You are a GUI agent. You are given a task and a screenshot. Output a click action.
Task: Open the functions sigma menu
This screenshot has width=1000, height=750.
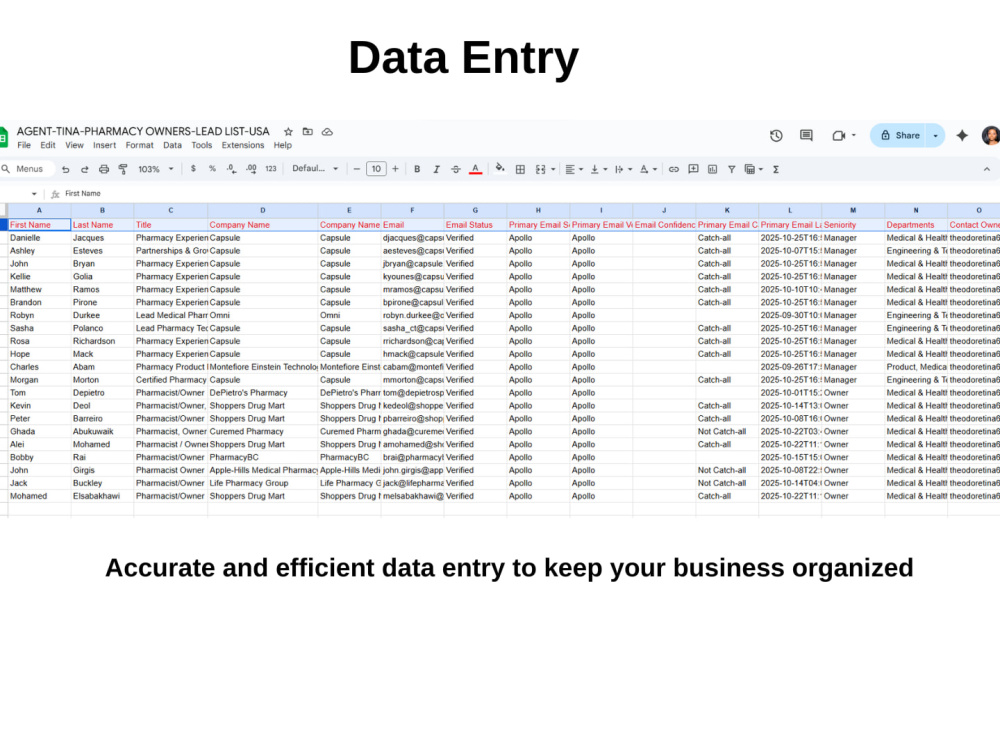point(776,169)
